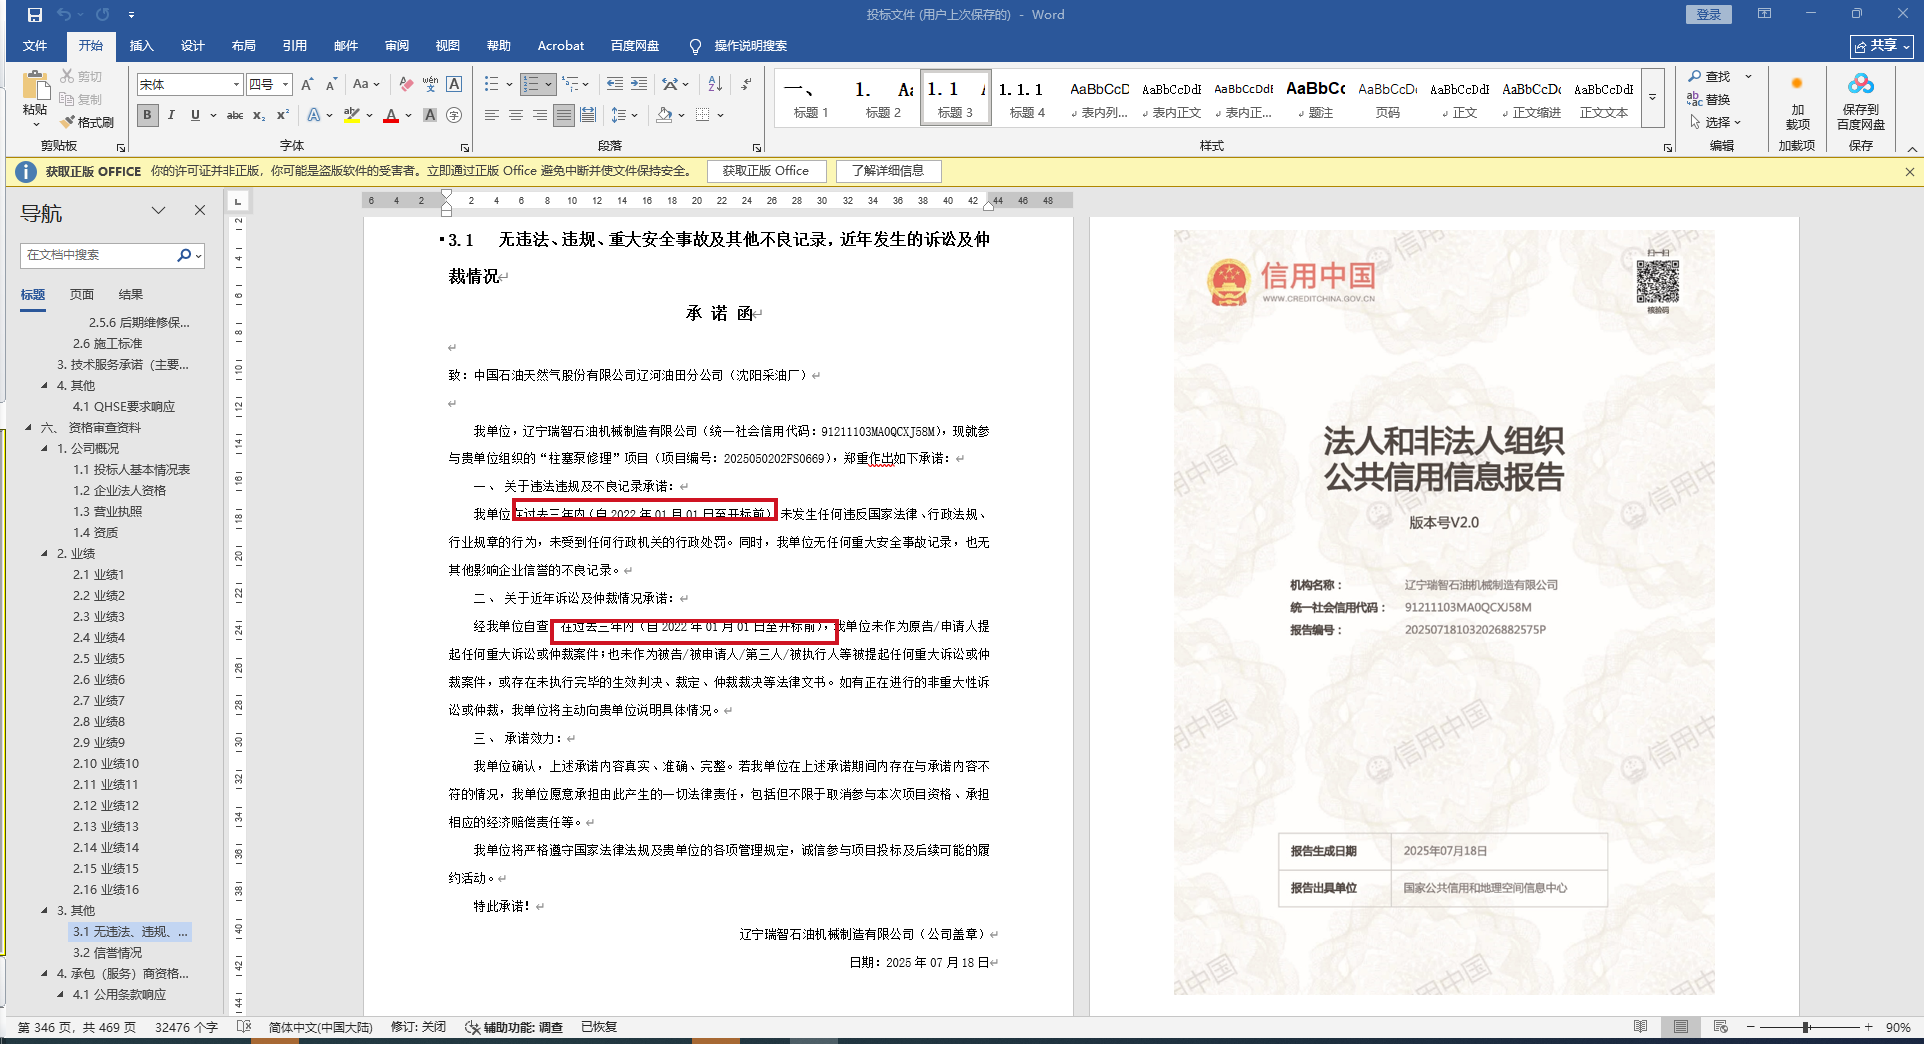Switch to the 审阅 ribbon tab

click(x=397, y=46)
